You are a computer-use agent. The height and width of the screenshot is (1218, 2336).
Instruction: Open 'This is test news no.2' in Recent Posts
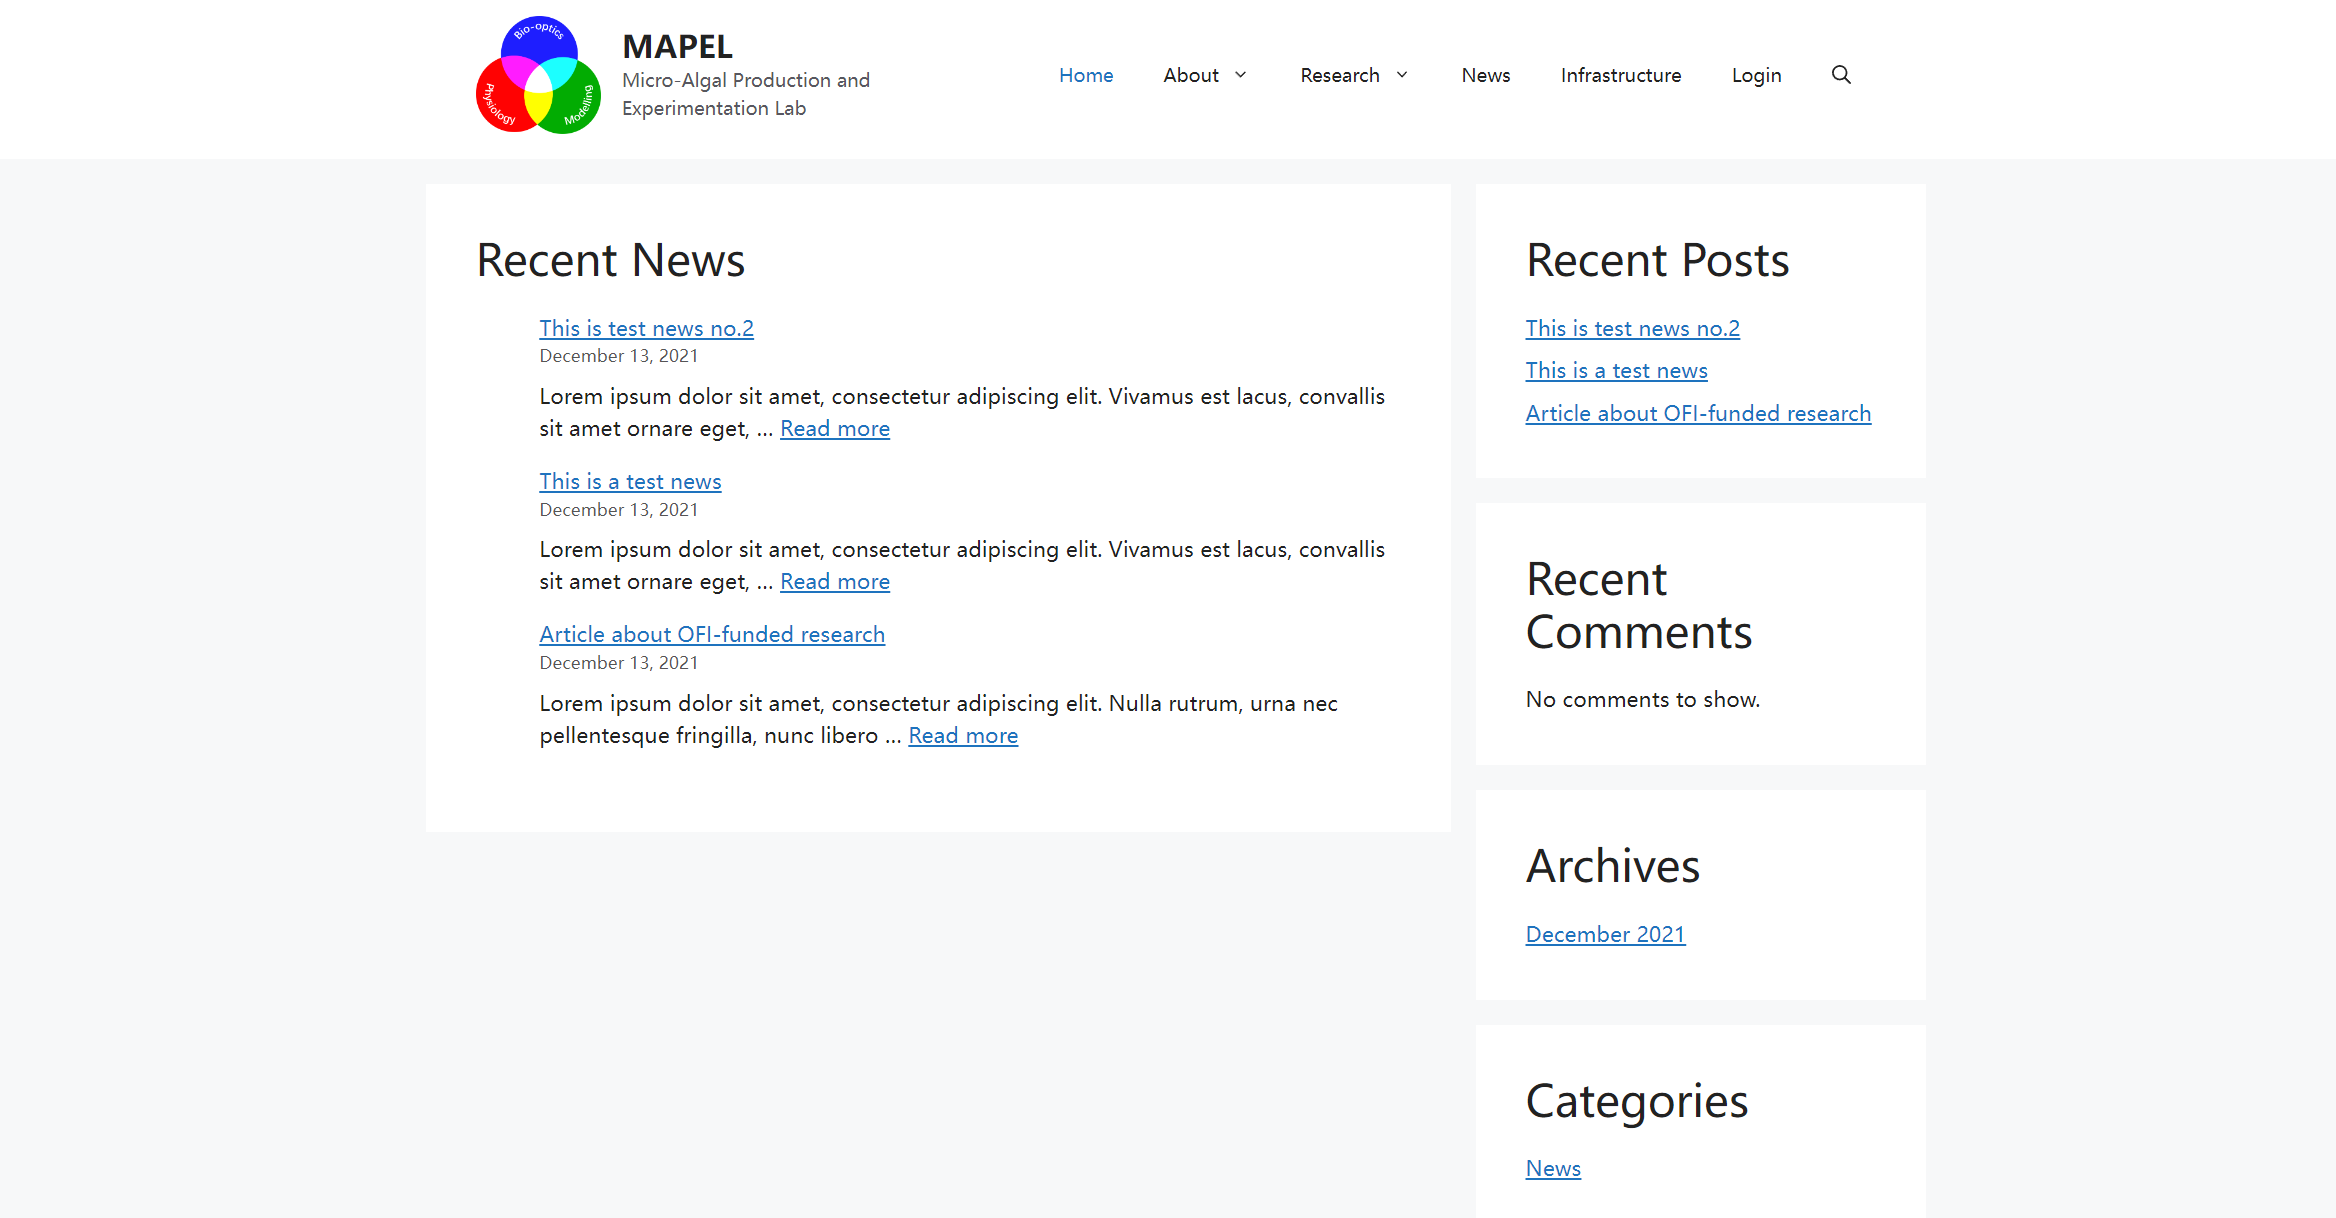coord(1632,328)
